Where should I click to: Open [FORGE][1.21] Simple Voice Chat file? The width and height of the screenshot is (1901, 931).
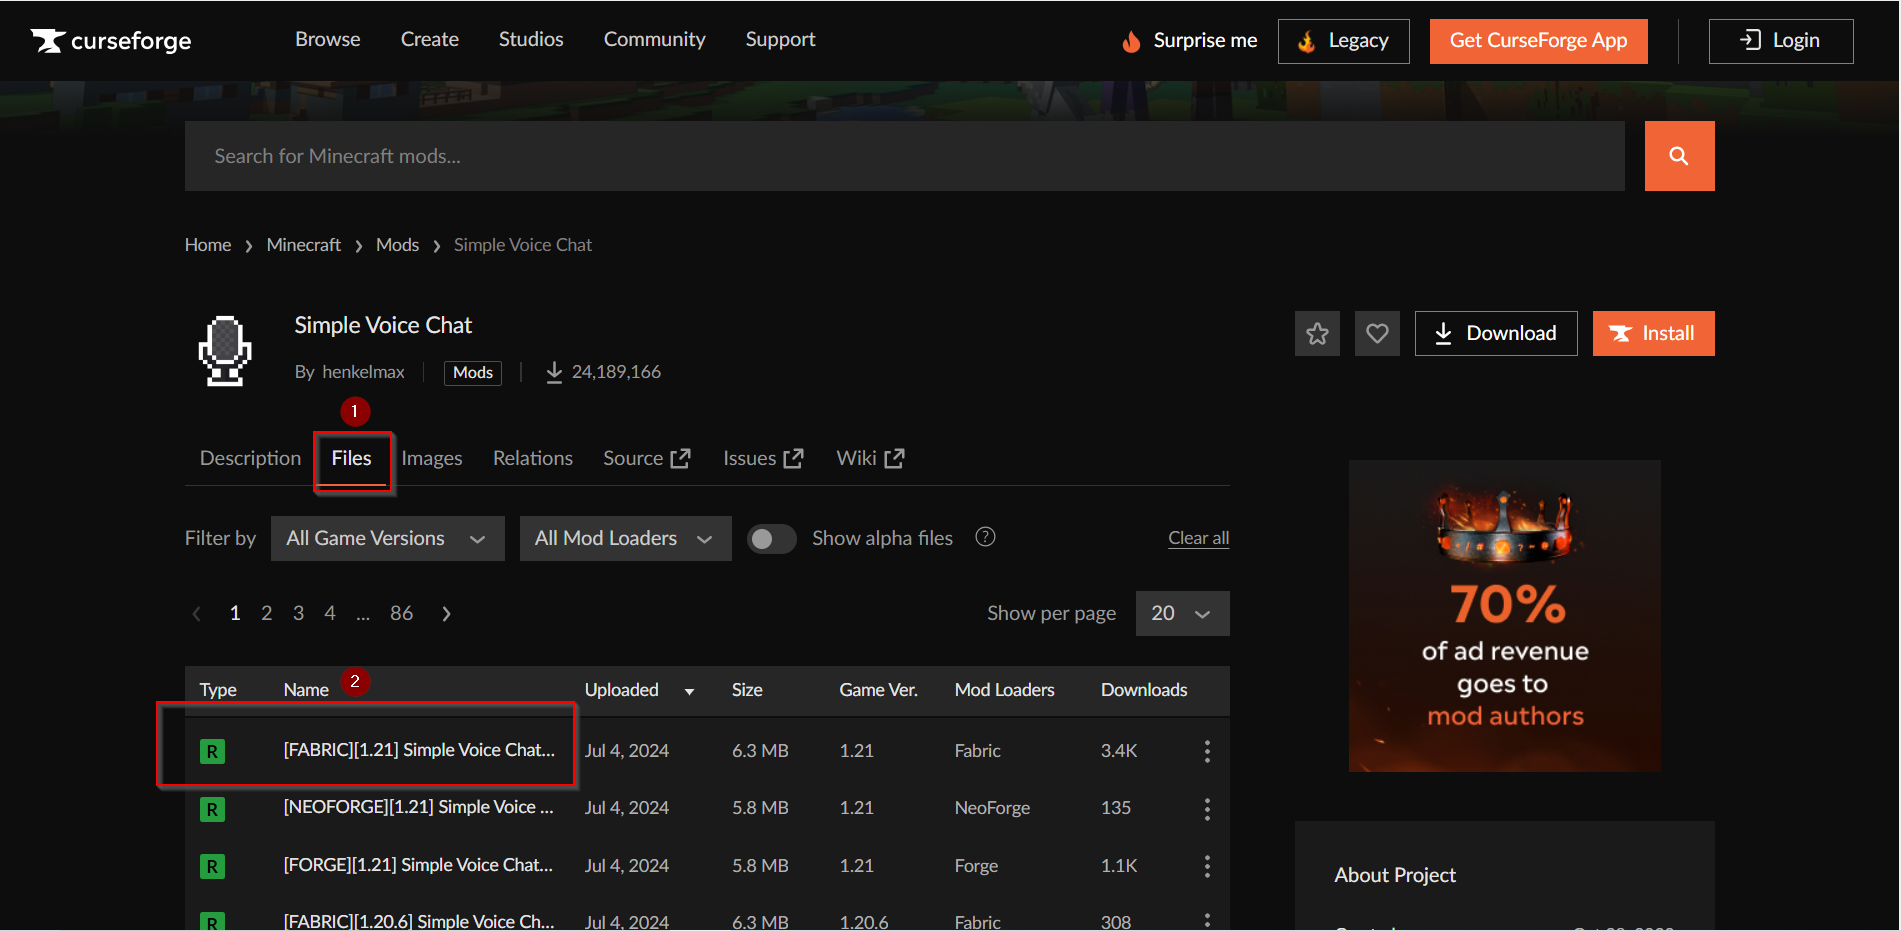[x=418, y=865]
